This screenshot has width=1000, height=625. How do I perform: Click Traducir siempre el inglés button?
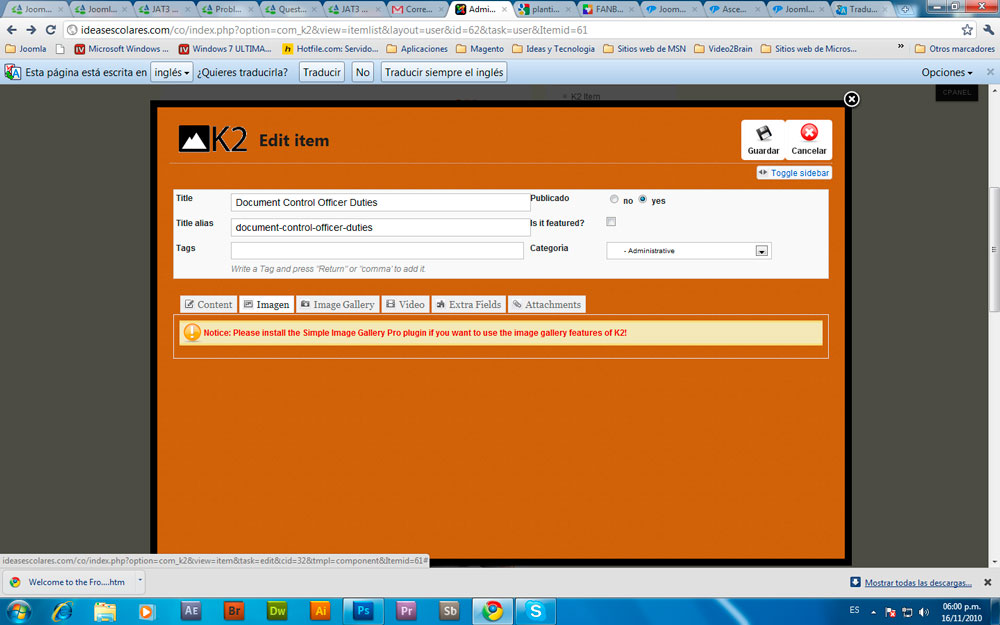coord(444,72)
